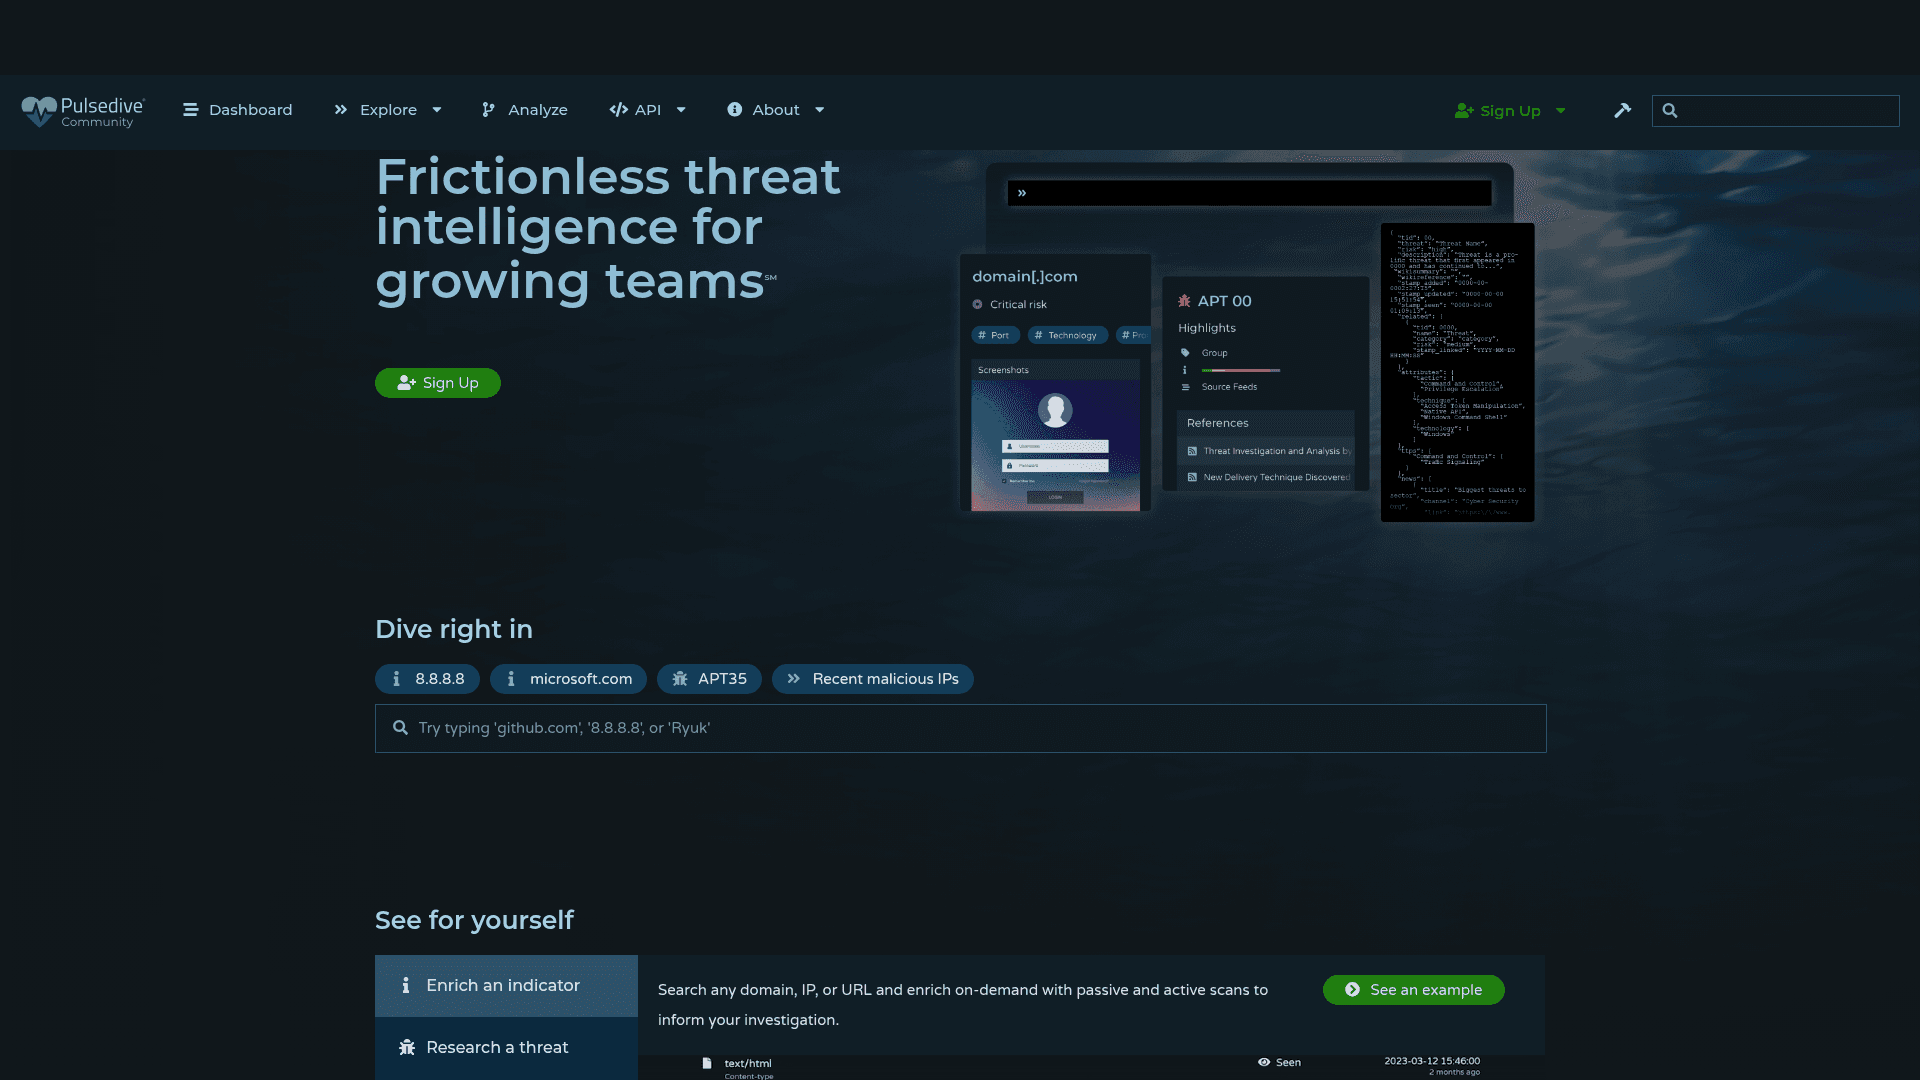
Task: Click the 'Dive right in' heading
Action: tap(454, 629)
